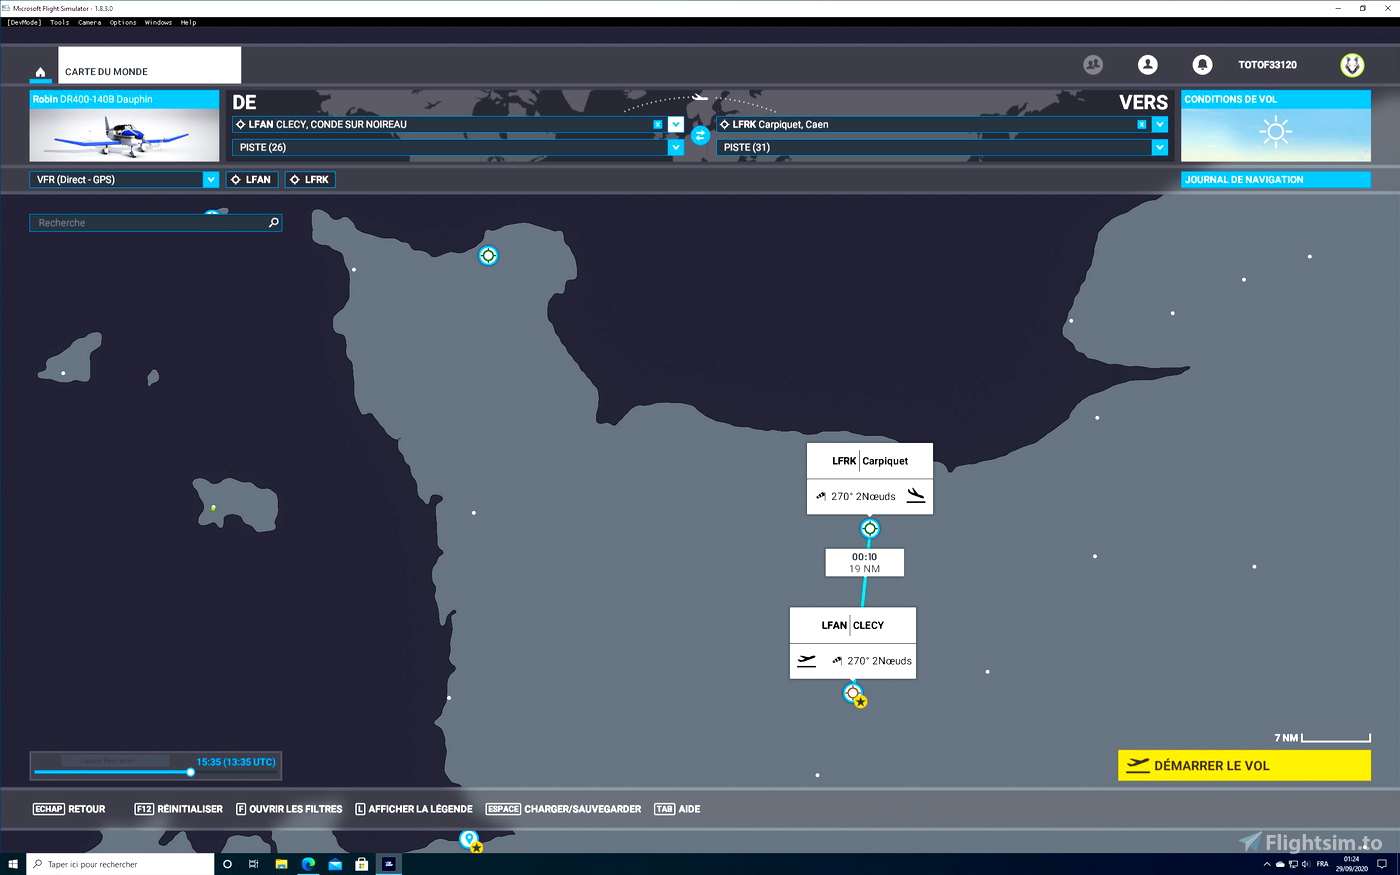The image size is (1400, 875).
Task: Clear the LFAN departure airport selection
Action: (657, 125)
